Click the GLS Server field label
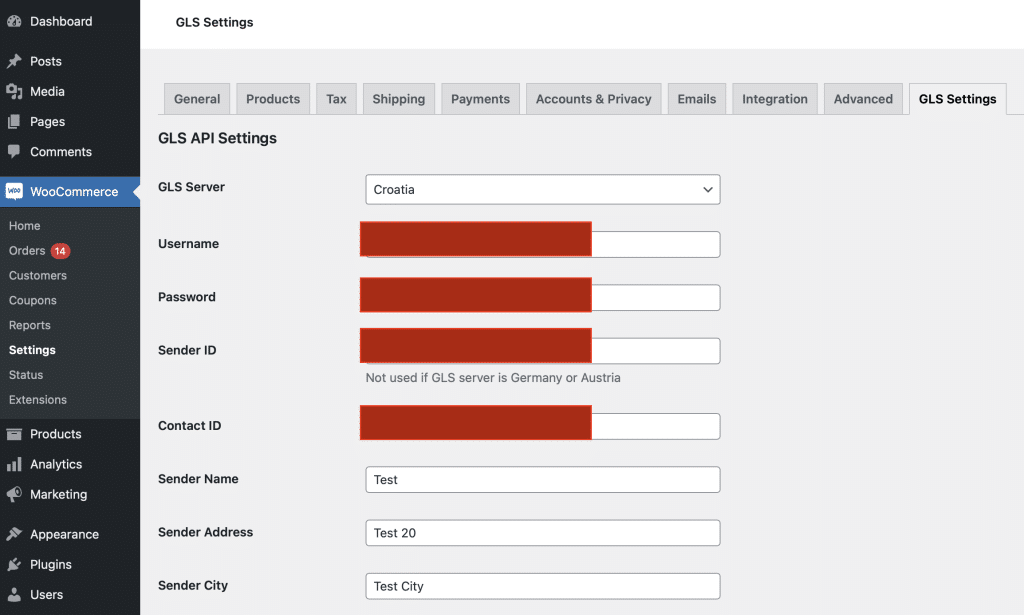The height and width of the screenshot is (615, 1024). coord(191,187)
